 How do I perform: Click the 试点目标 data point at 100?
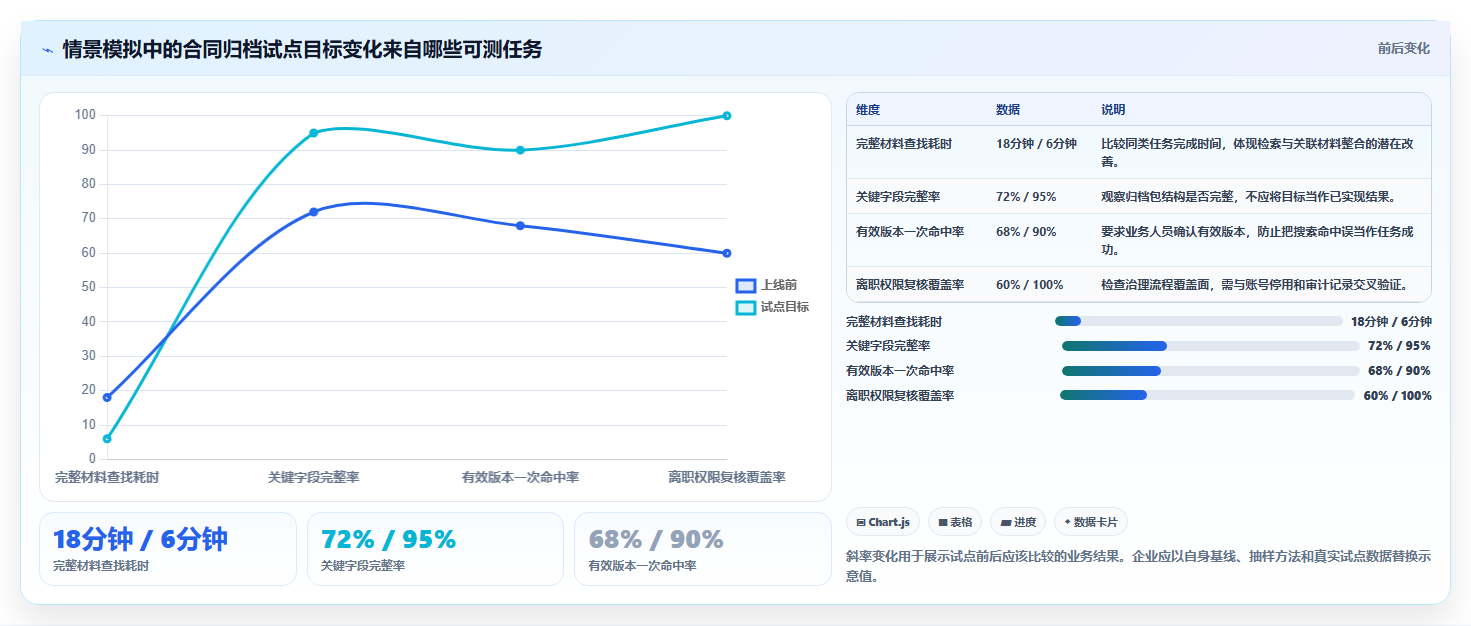727,116
